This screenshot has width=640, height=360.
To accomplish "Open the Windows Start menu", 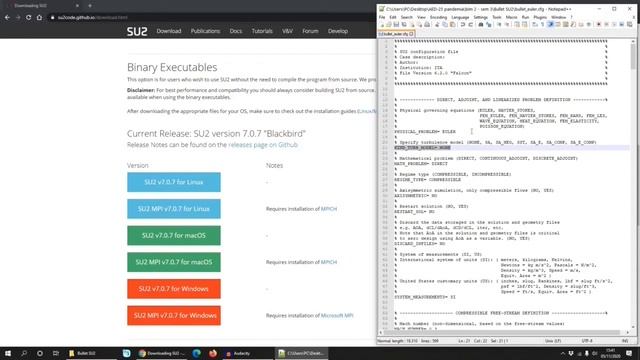I will [x=8, y=353].
